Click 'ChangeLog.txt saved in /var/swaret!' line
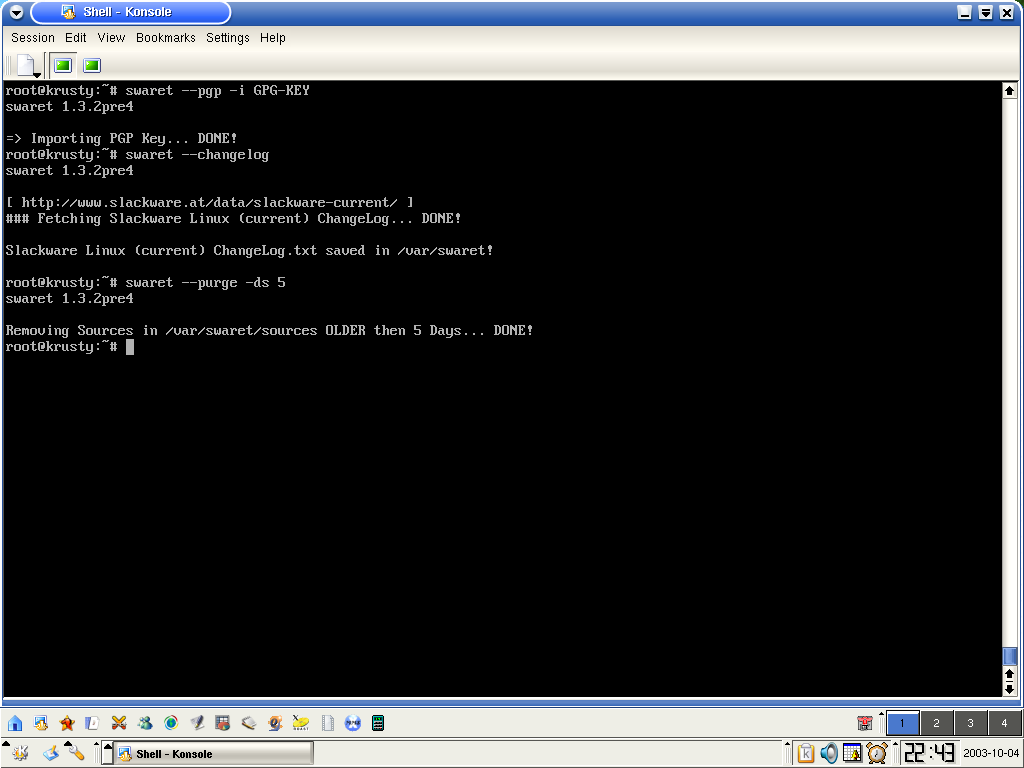 249,251
